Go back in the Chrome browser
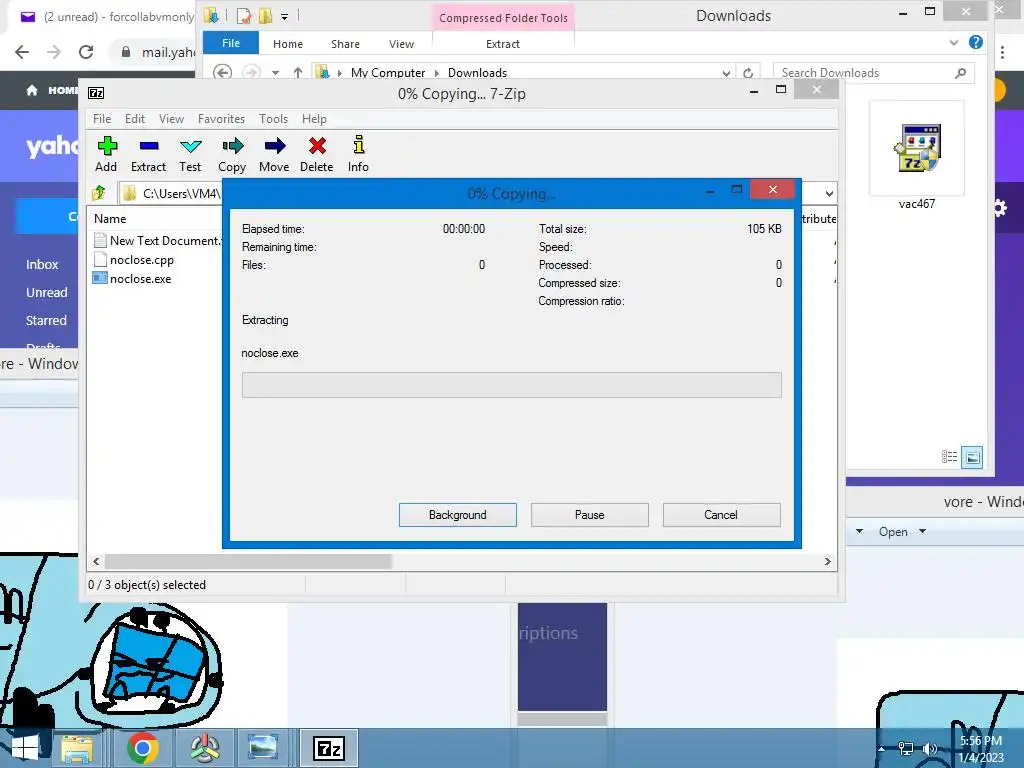Screen dimensions: 1024x768 [x=22, y=52]
